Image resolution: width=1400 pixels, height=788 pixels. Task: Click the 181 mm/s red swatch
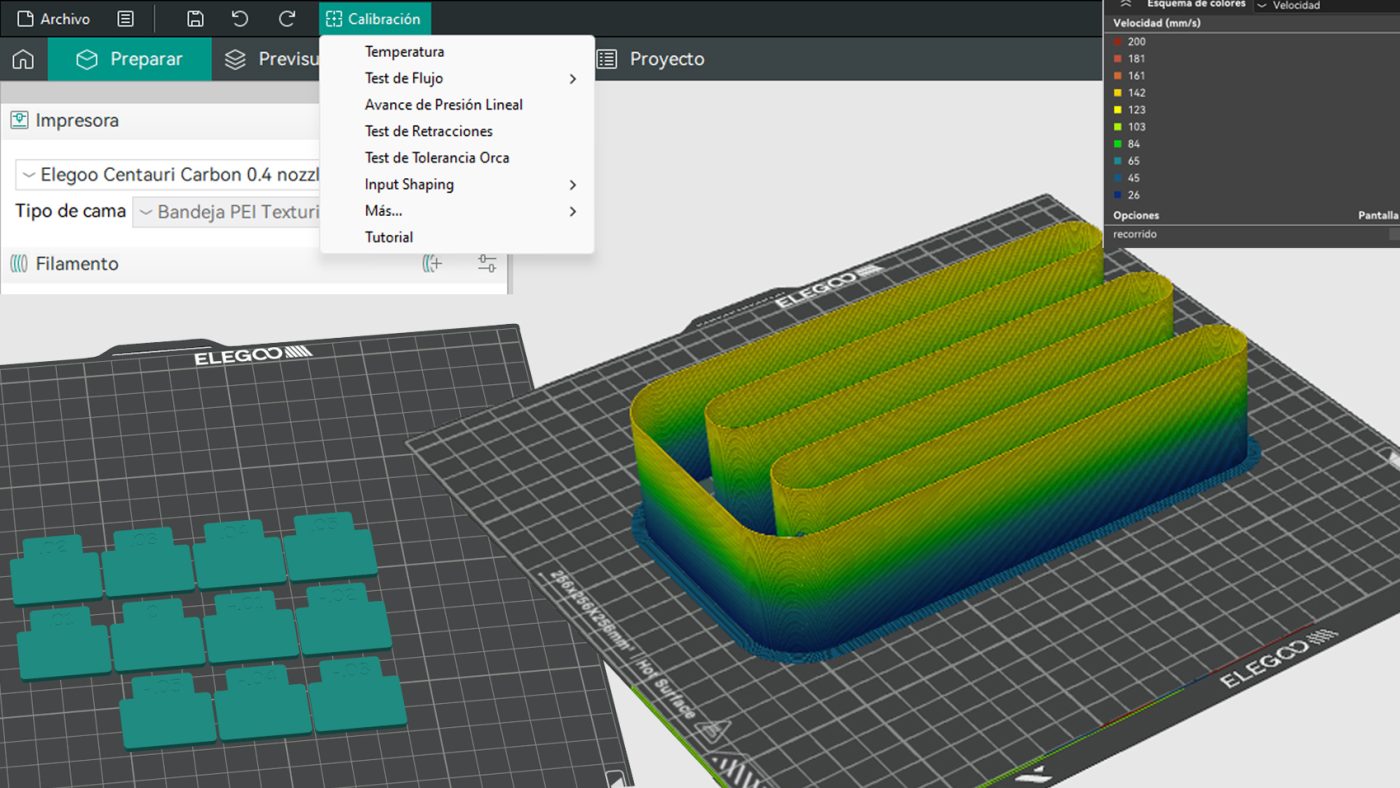pos(1118,59)
